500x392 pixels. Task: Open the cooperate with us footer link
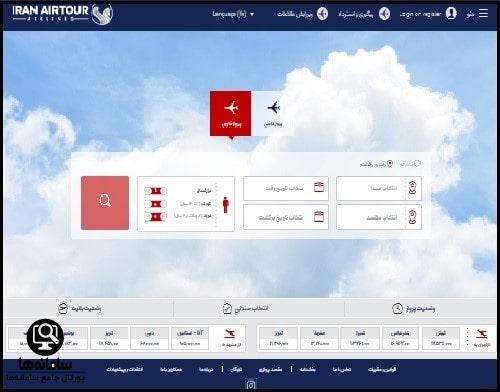[x=171, y=370]
